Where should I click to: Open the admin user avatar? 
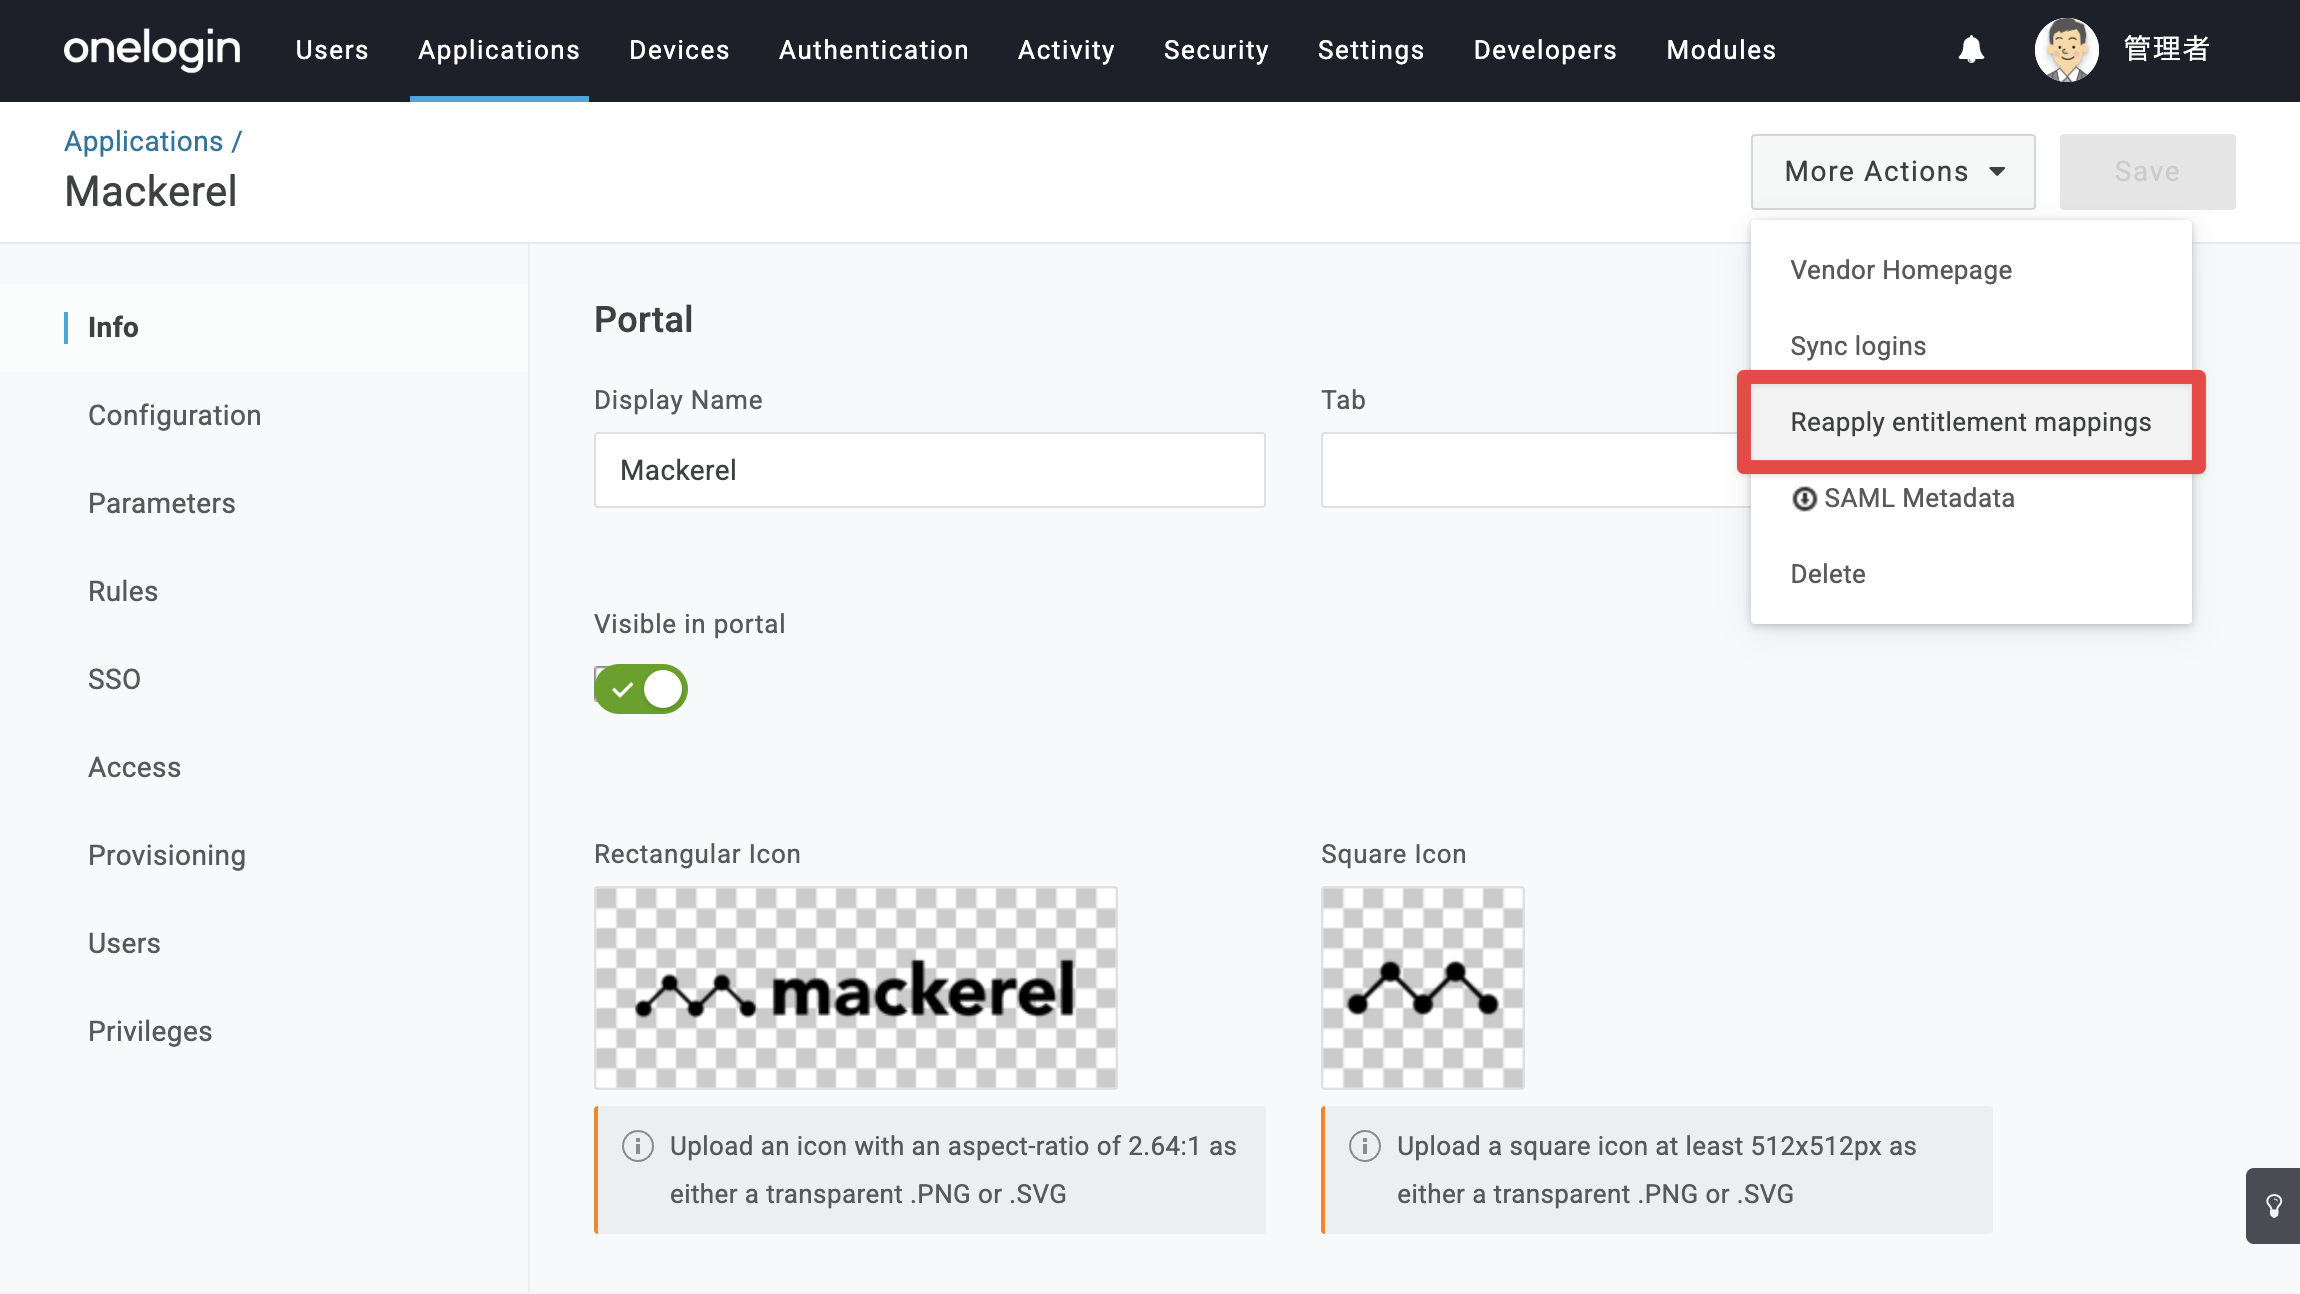pyautogui.click(x=2066, y=49)
